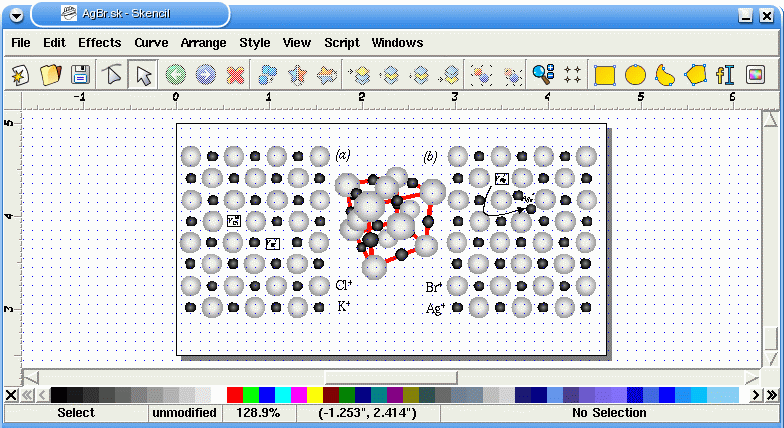Open the Effects menu

(x=100, y=43)
